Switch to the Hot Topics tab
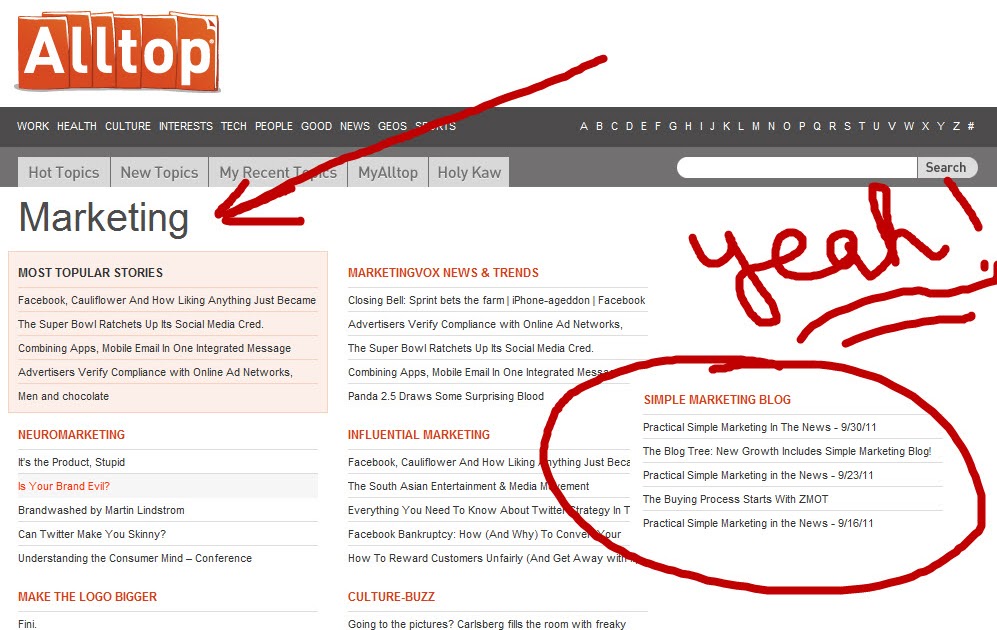The image size is (997, 630). [x=62, y=172]
